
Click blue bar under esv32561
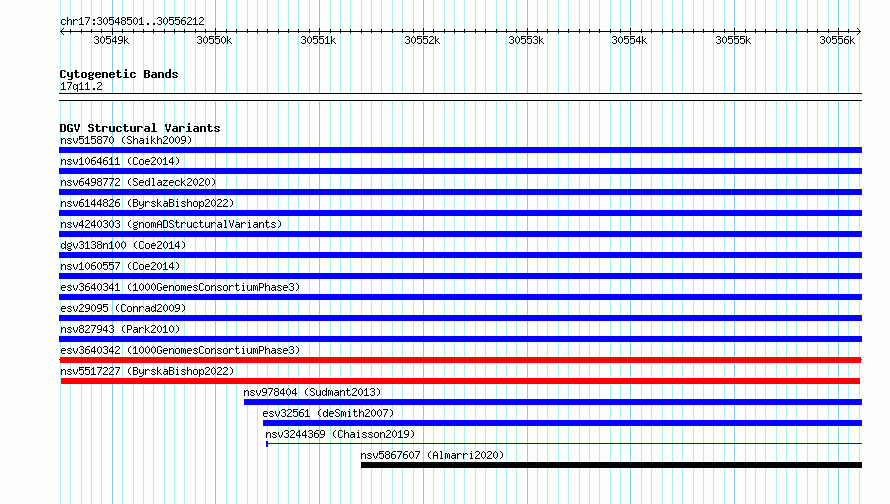[x=562, y=423]
